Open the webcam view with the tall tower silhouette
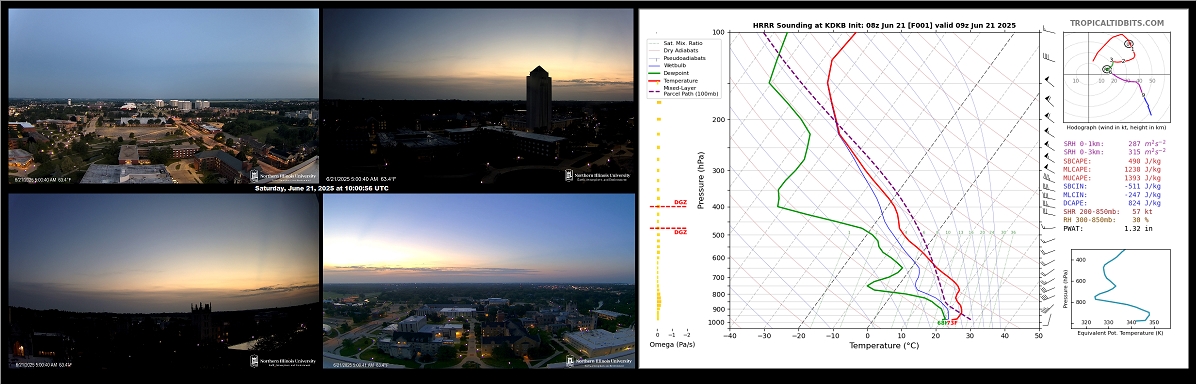Image resolution: width=1197 pixels, height=385 pixels. tap(479, 96)
